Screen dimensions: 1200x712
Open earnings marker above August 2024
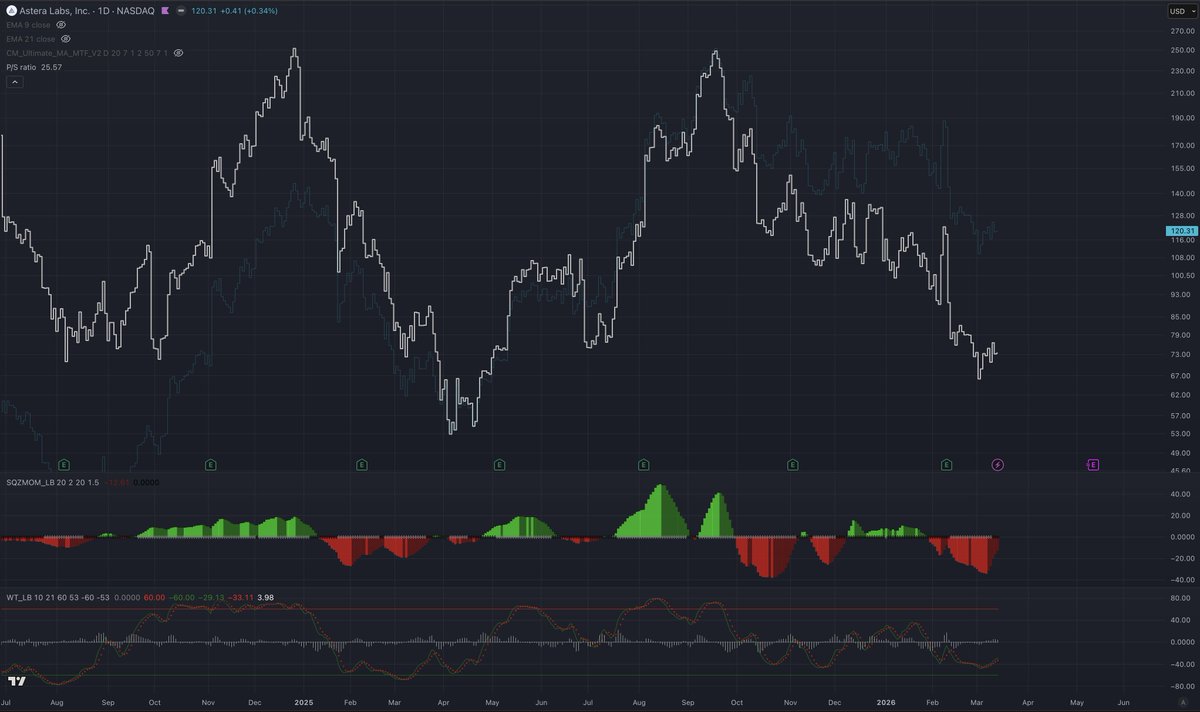pyautogui.click(x=64, y=464)
